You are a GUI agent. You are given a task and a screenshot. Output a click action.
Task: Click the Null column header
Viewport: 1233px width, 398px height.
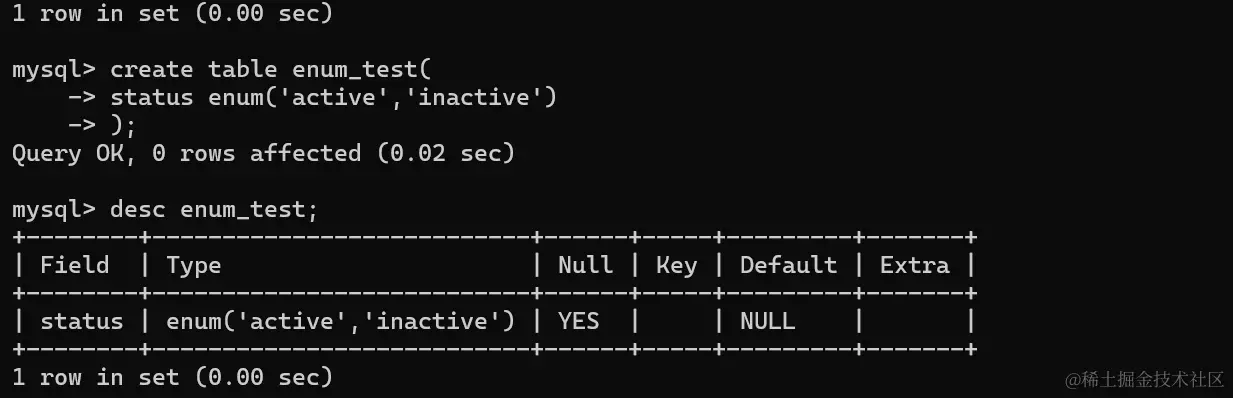tap(585, 265)
